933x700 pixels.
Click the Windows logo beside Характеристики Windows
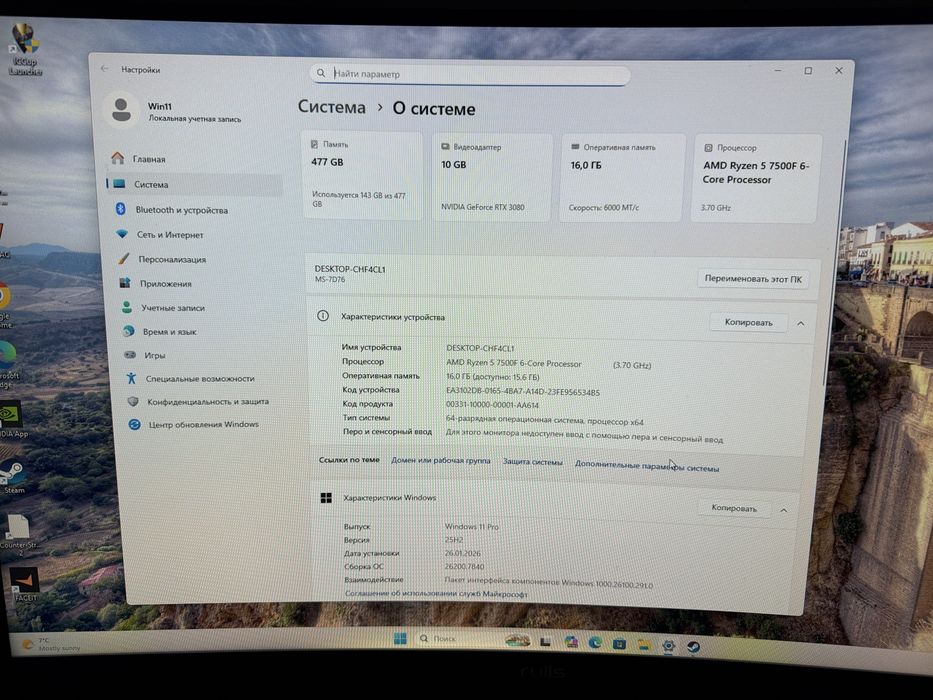click(x=326, y=498)
